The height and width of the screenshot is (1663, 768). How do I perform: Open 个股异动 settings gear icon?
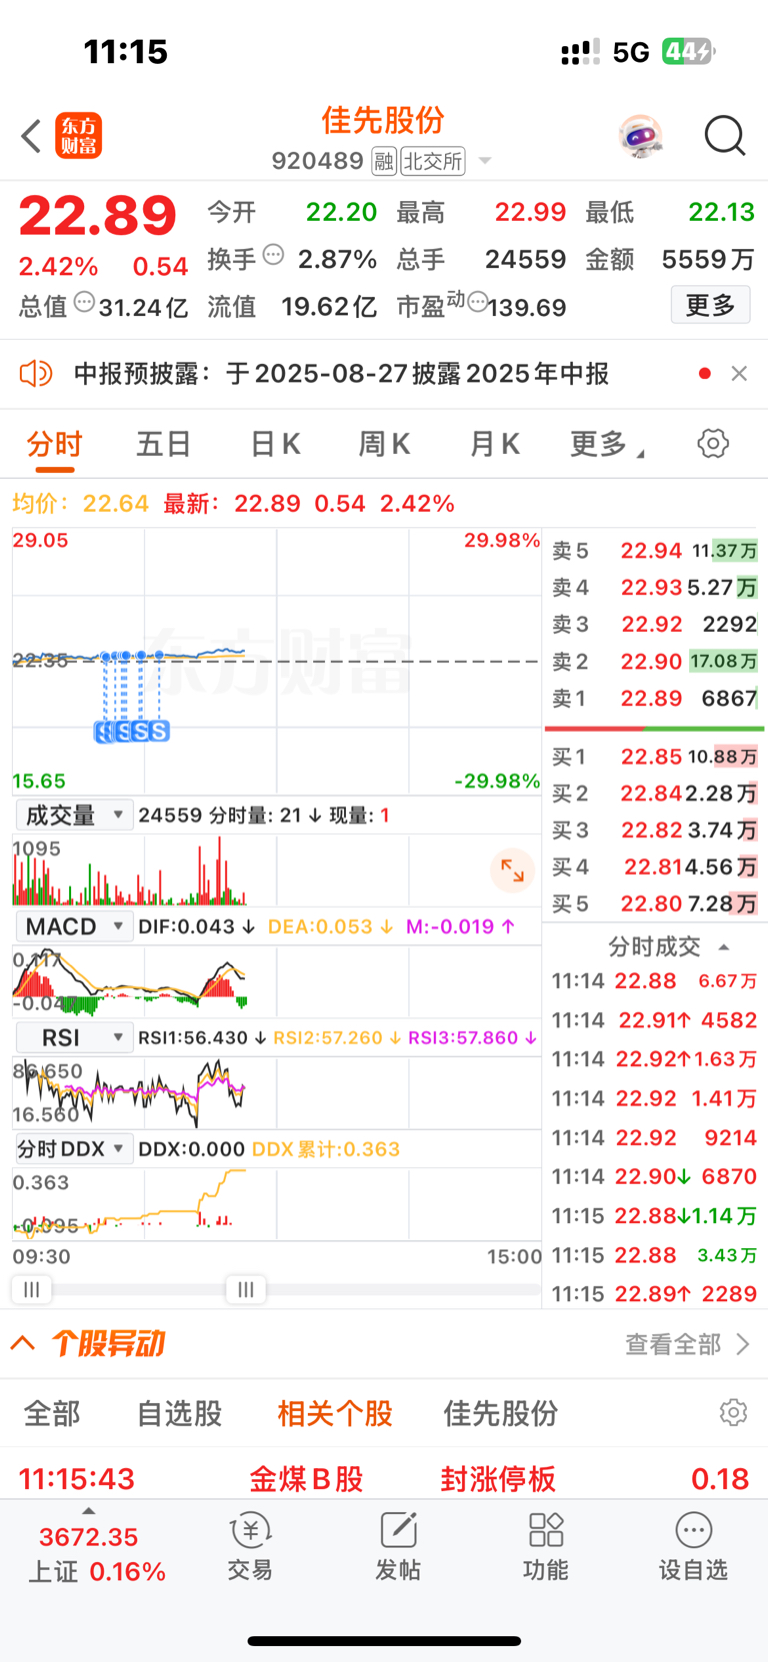point(734,1412)
